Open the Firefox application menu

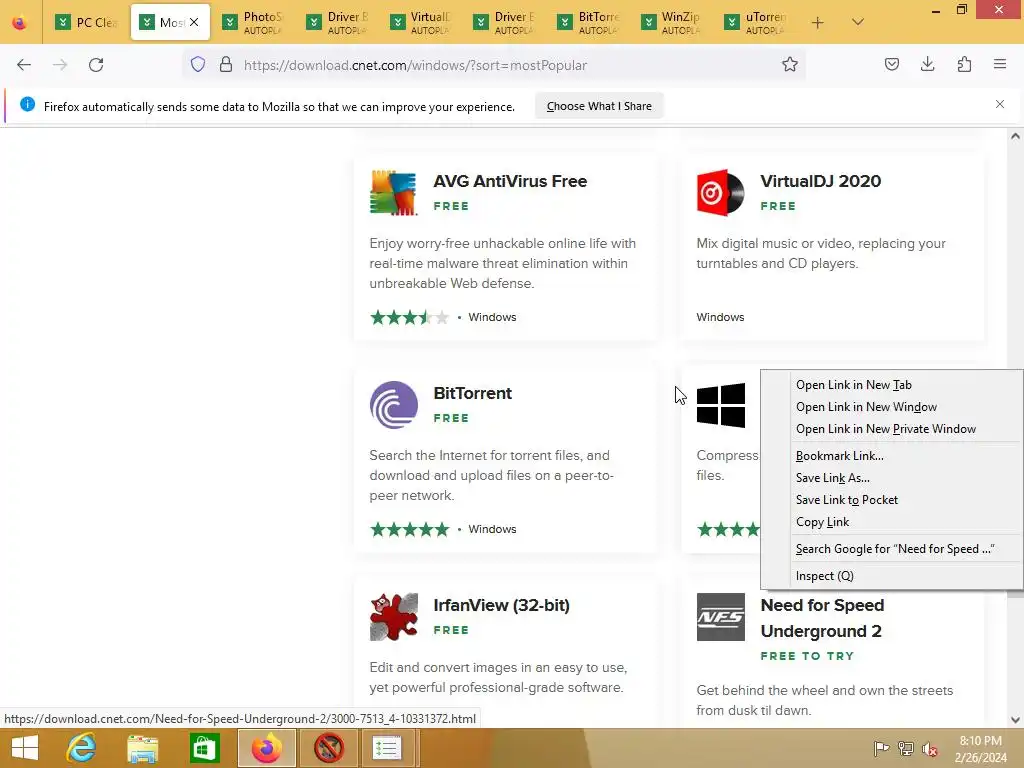1000,65
